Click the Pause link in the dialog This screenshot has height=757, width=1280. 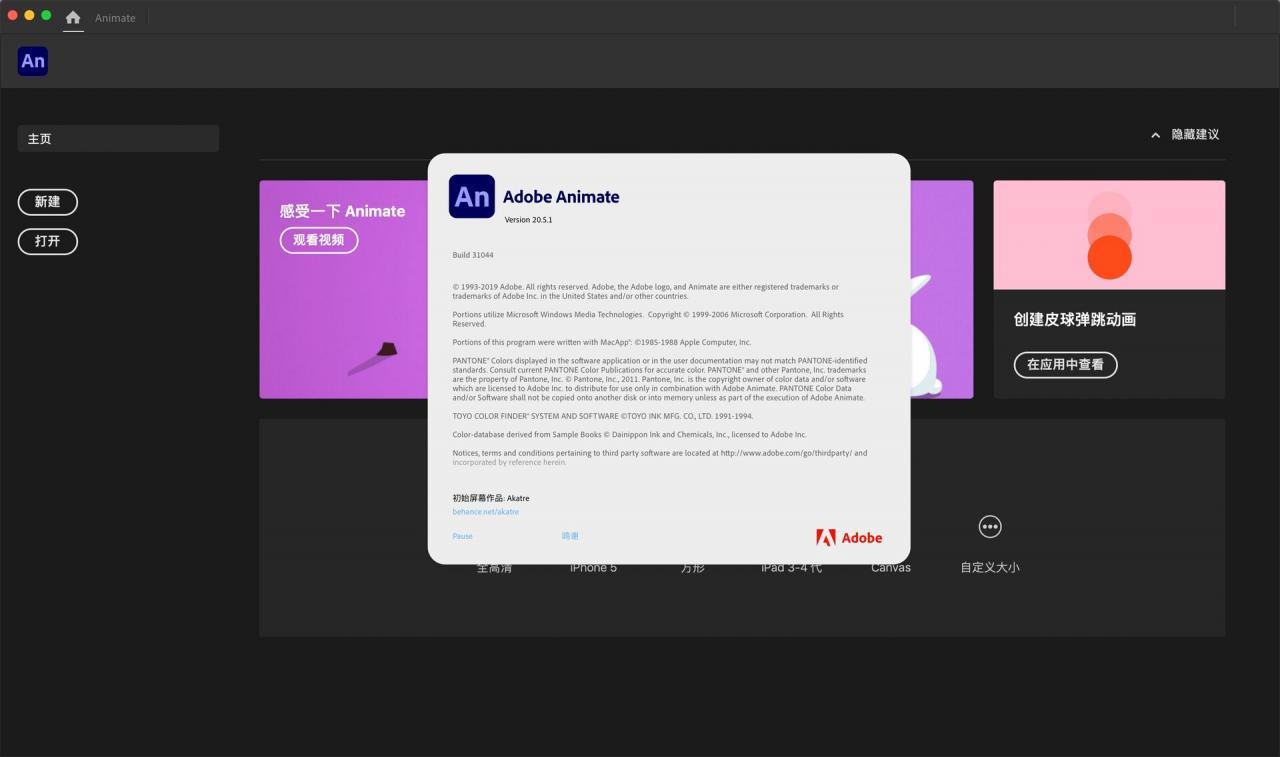(462, 536)
